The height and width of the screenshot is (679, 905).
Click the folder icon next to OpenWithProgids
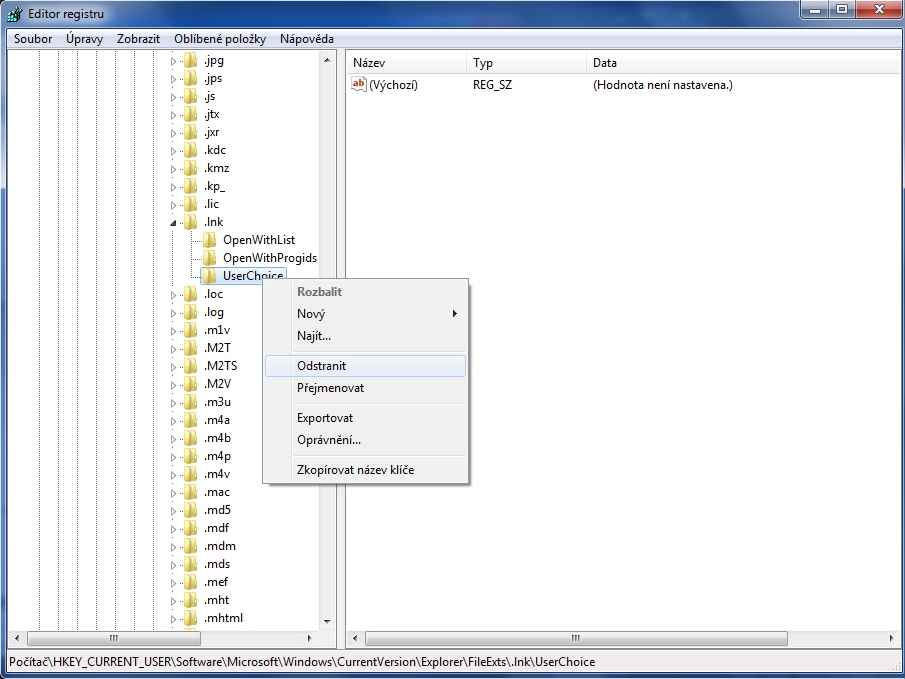point(209,258)
